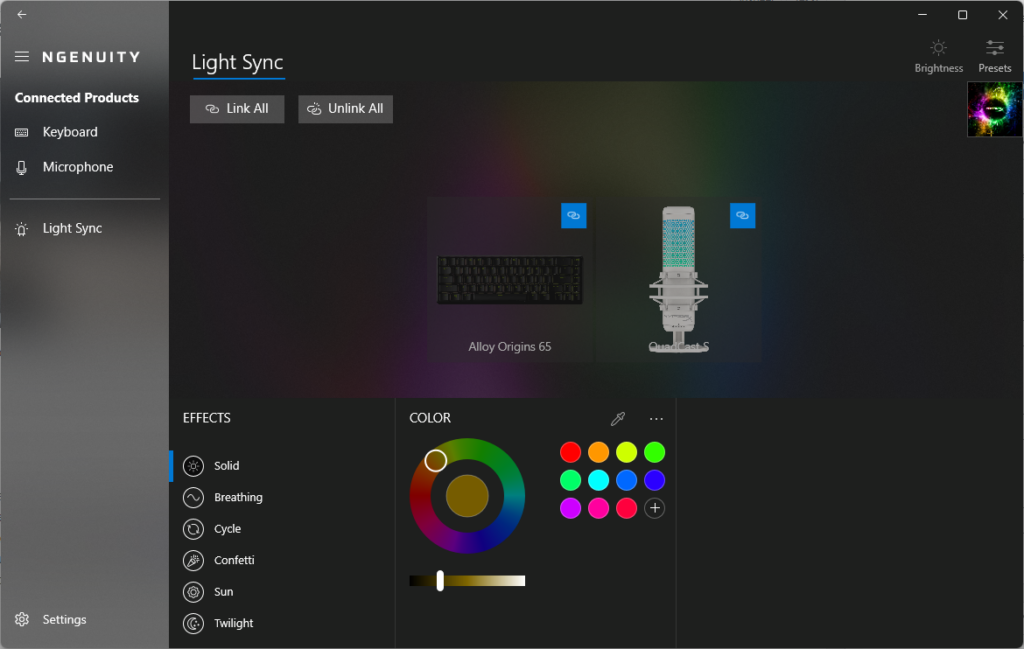The width and height of the screenshot is (1024, 649).
Task: Click the back arrow icon
Action: coord(22,14)
